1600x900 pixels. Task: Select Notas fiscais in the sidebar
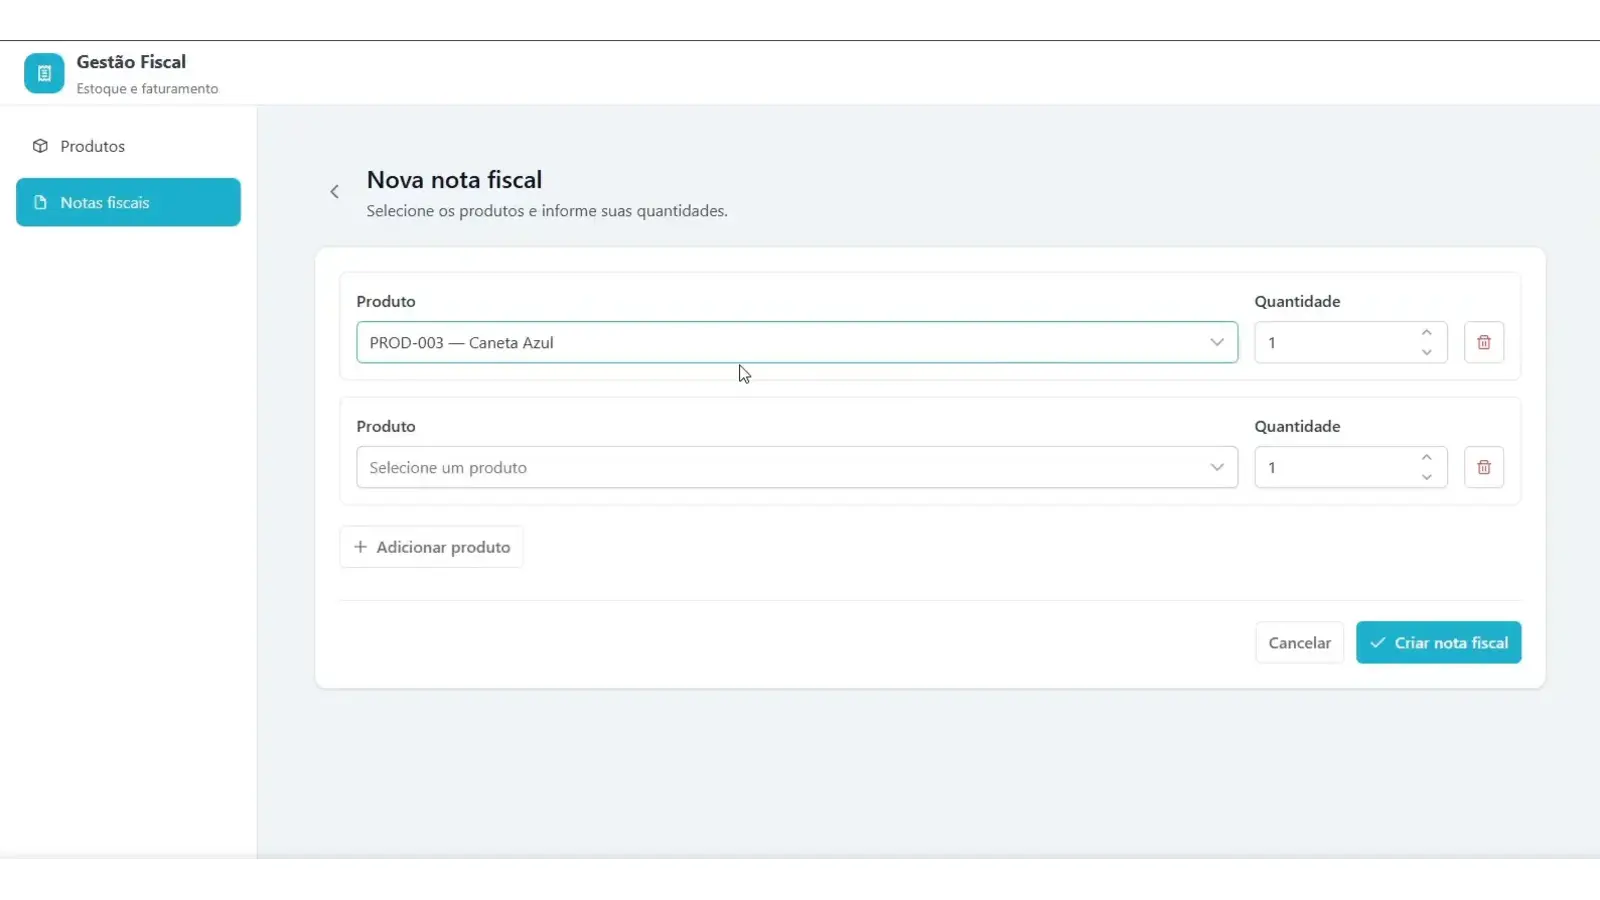128,202
